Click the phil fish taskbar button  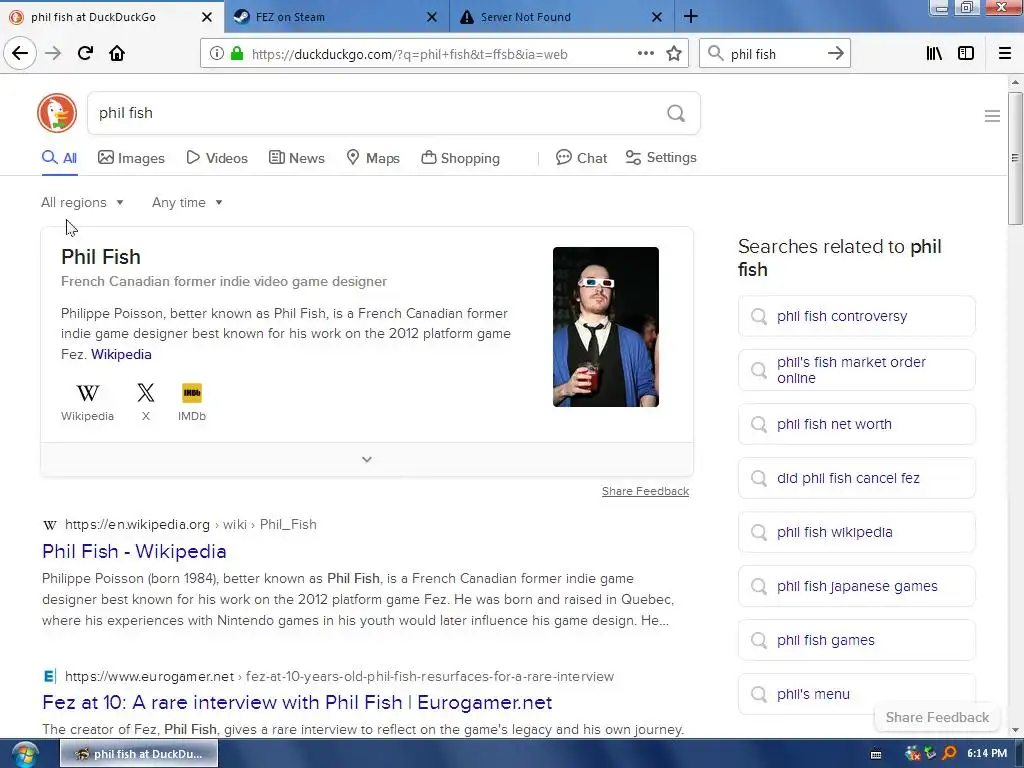(139, 754)
